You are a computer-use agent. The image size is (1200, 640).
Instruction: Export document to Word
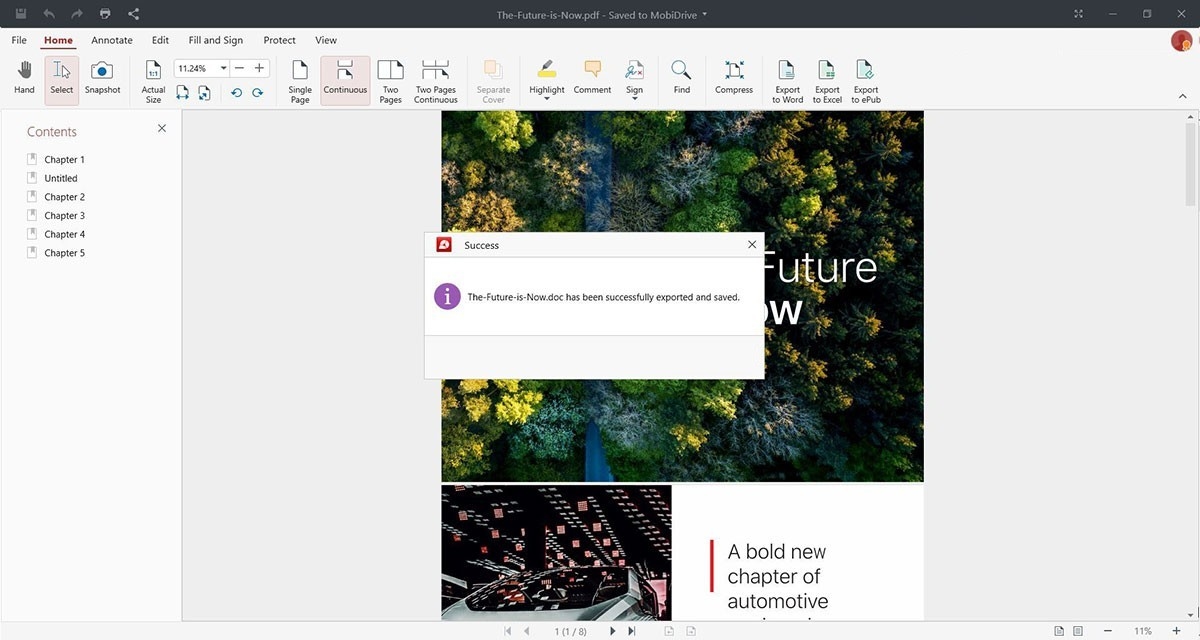point(787,82)
